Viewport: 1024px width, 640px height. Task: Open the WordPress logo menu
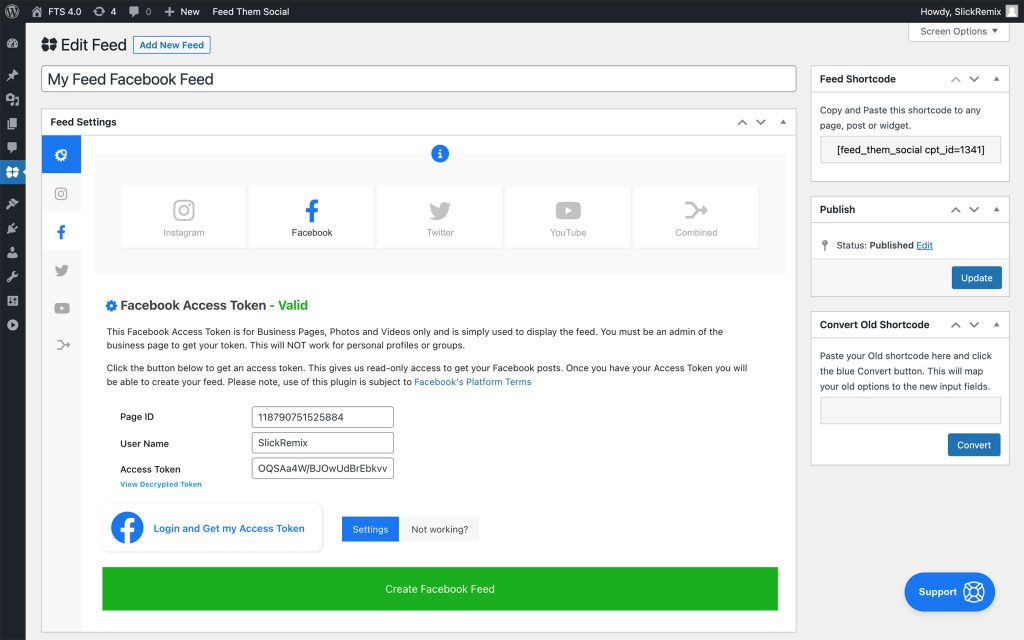tap(12, 11)
